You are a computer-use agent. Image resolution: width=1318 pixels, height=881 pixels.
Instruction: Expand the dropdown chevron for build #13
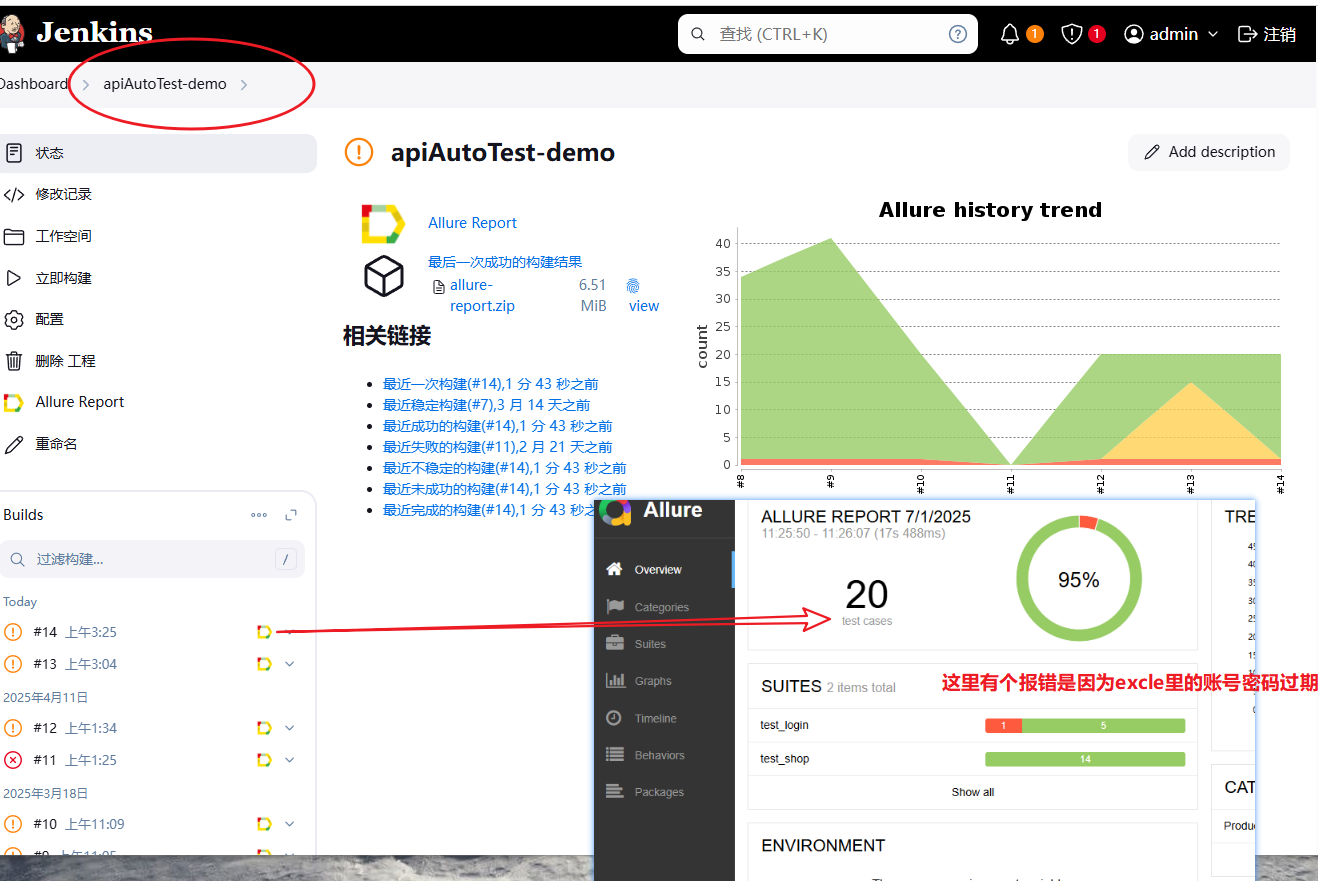pos(290,664)
